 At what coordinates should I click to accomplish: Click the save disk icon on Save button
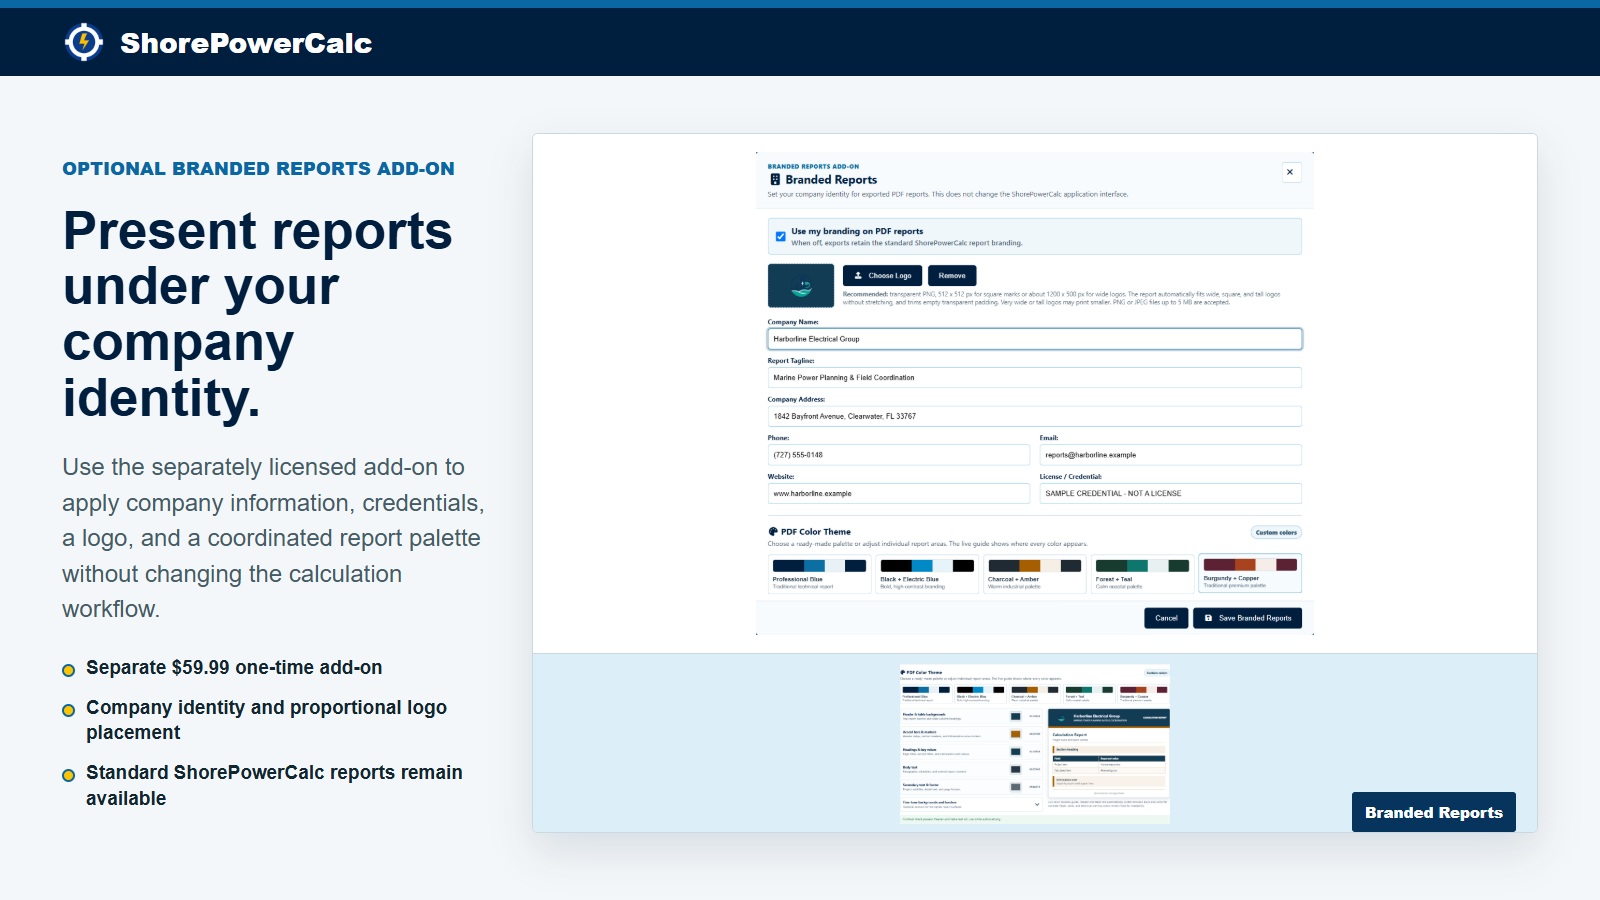click(1208, 618)
